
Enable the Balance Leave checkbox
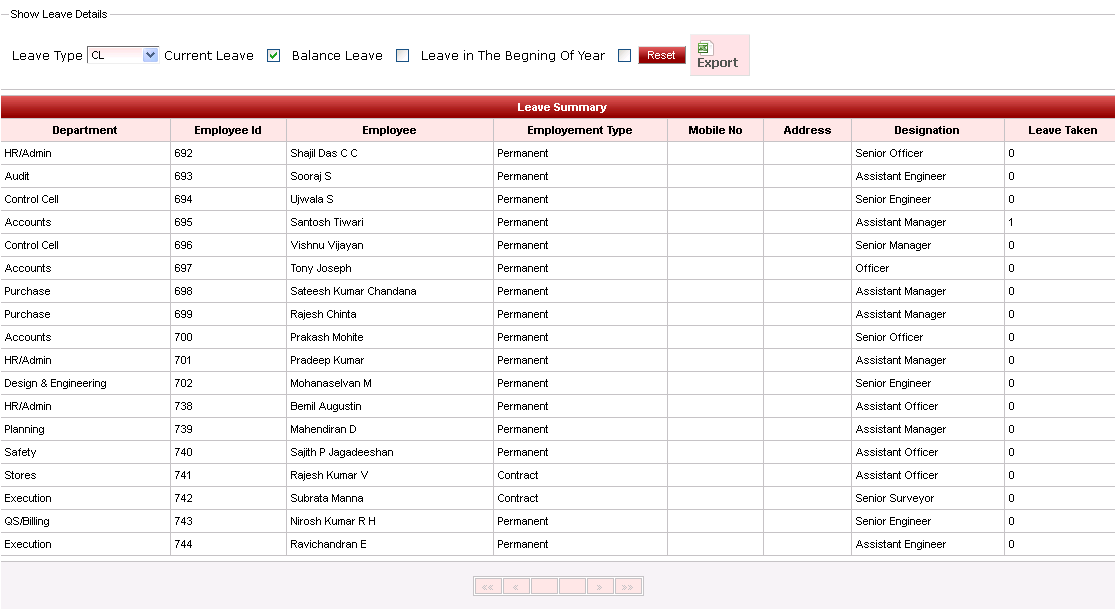(402, 56)
